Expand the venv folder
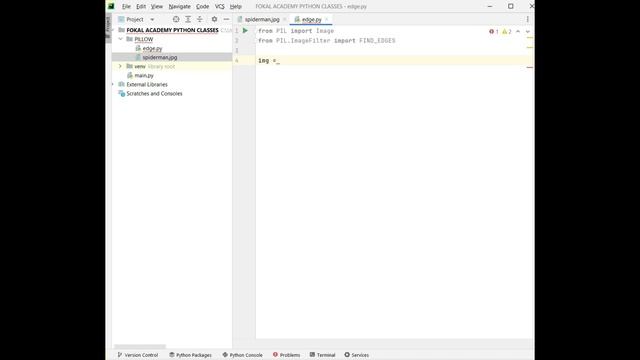The height and width of the screenshot is (360, 640). coord(120,66)
